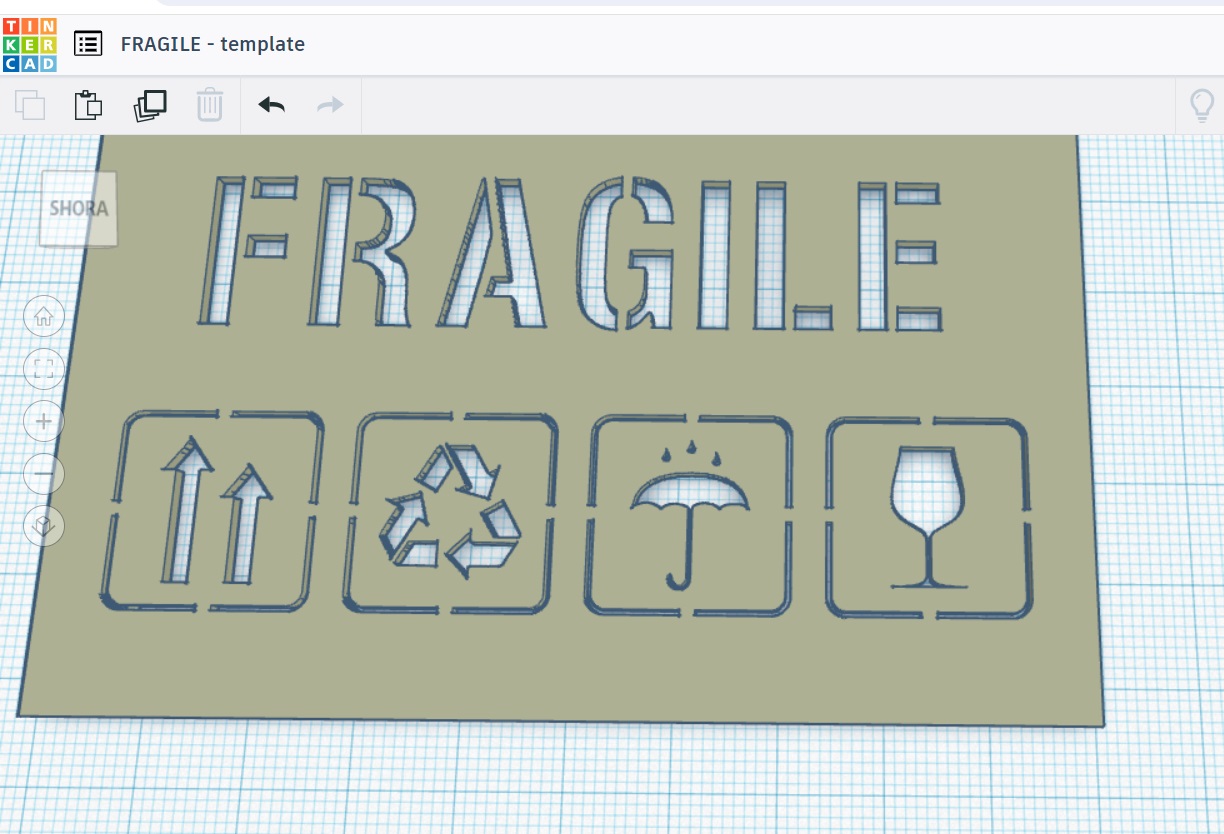This screenshot has height=834, width=1224.
Task: Click the view cube
Action: (78, 209)
